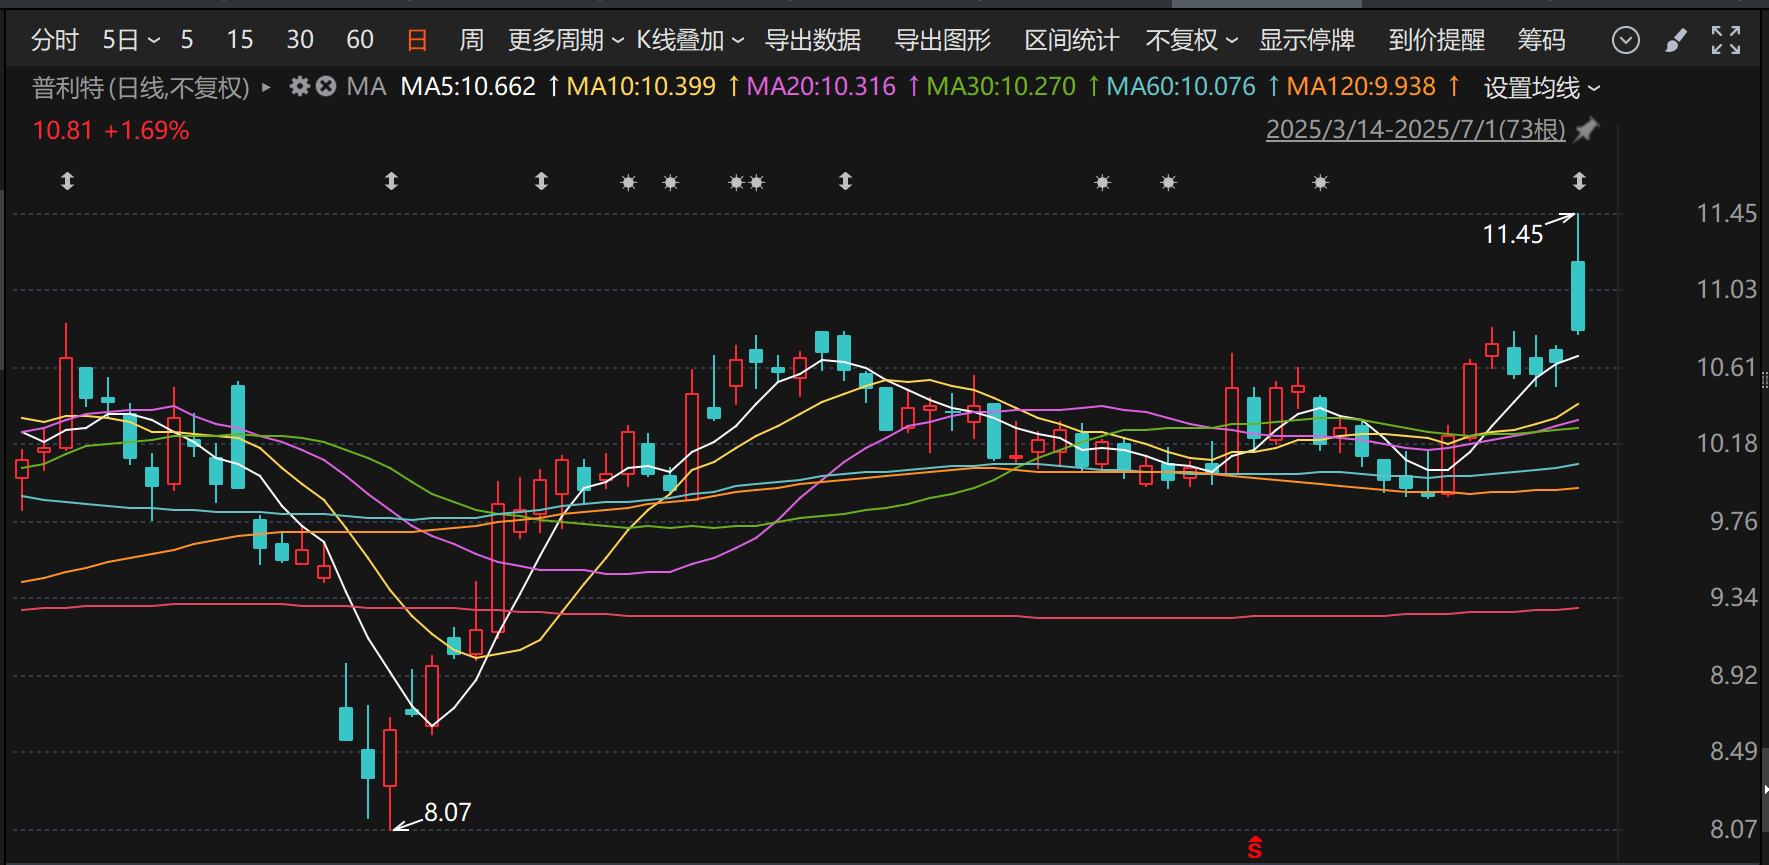This screenshot has height=865, width=1769.
Task: Open the MA settings gear icon
Action: tap(299, 87)
